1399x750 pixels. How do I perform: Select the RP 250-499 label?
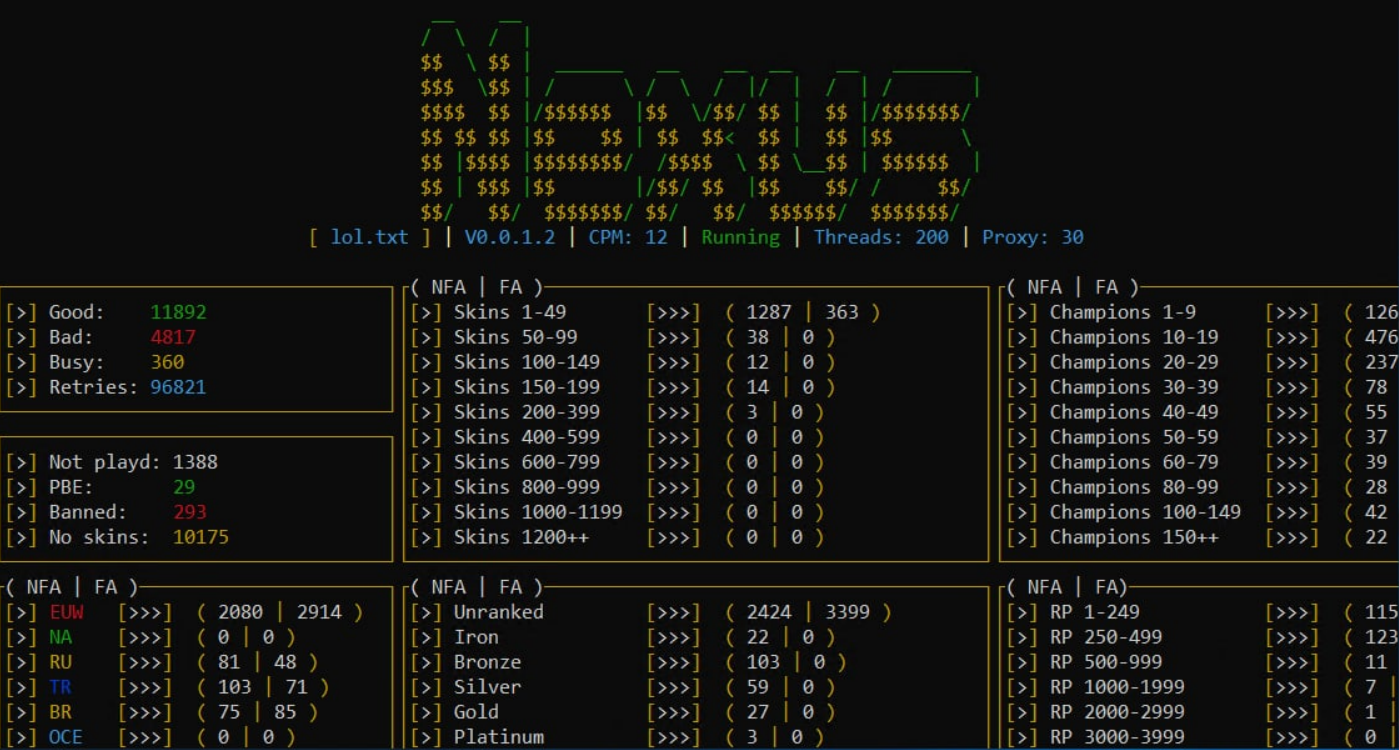click(x=1105, y=637)
